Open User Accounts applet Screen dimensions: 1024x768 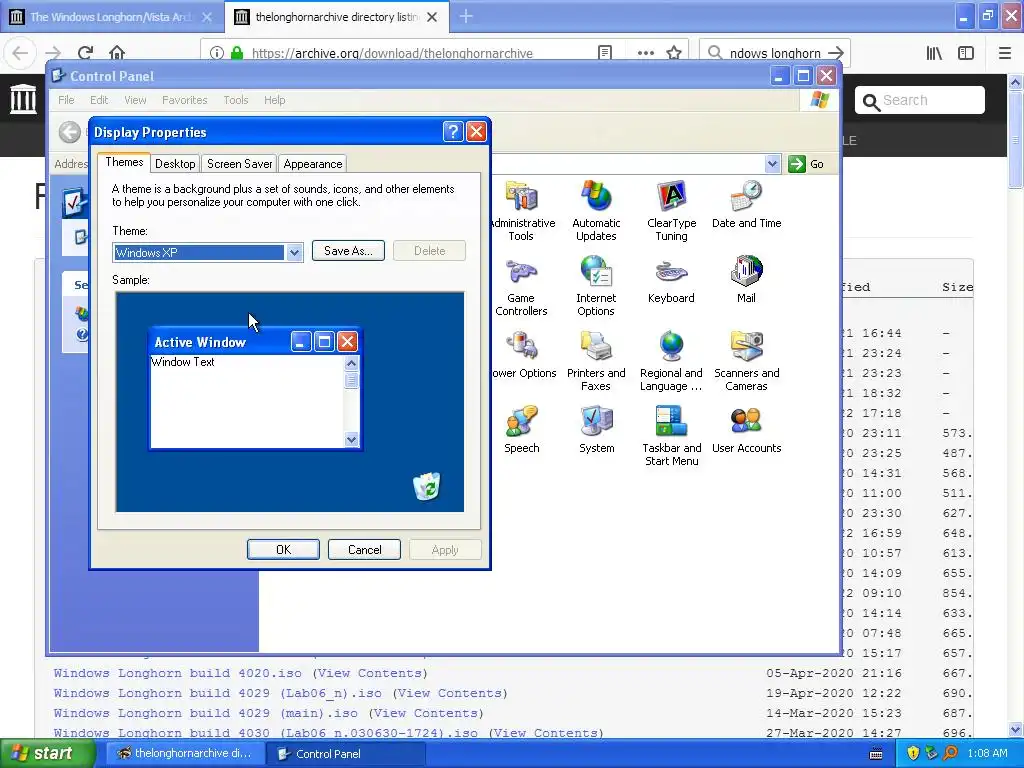click(746, 429)
